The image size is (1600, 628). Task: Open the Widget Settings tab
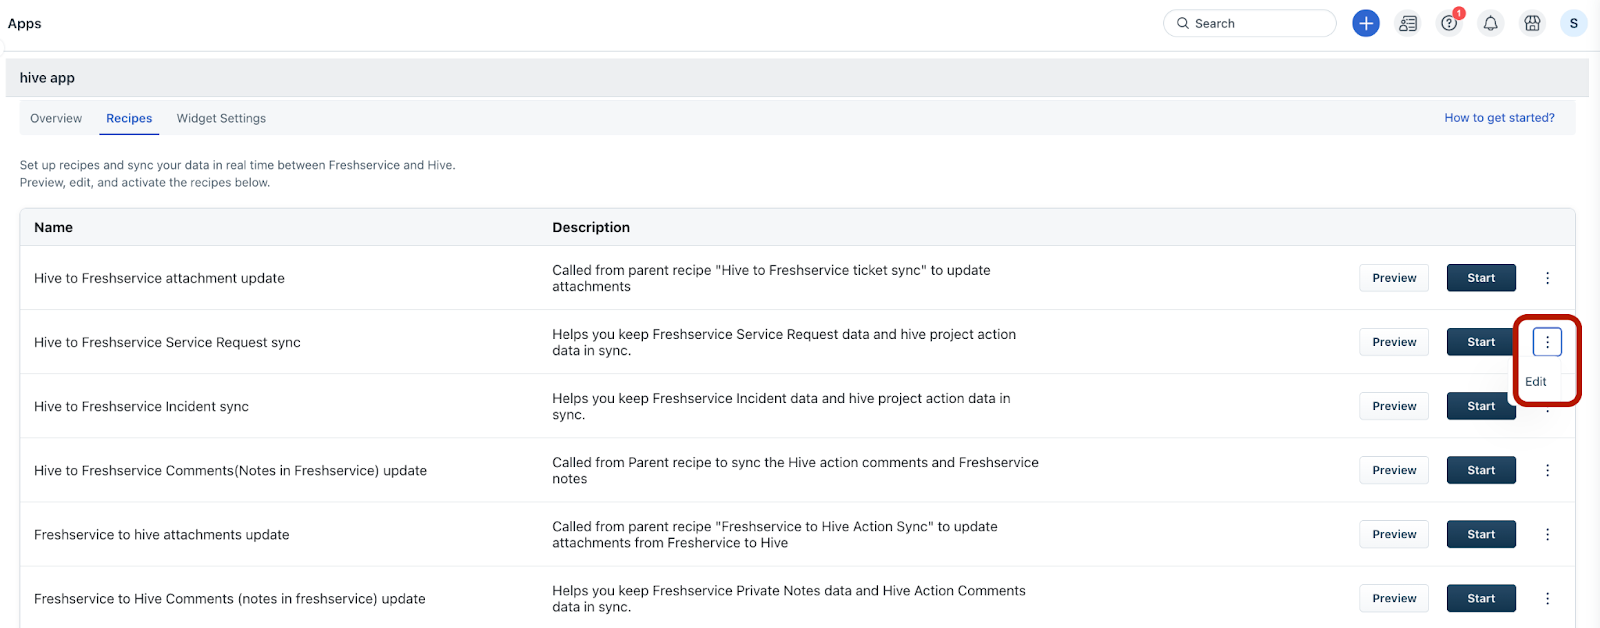[x=221, y=118]
